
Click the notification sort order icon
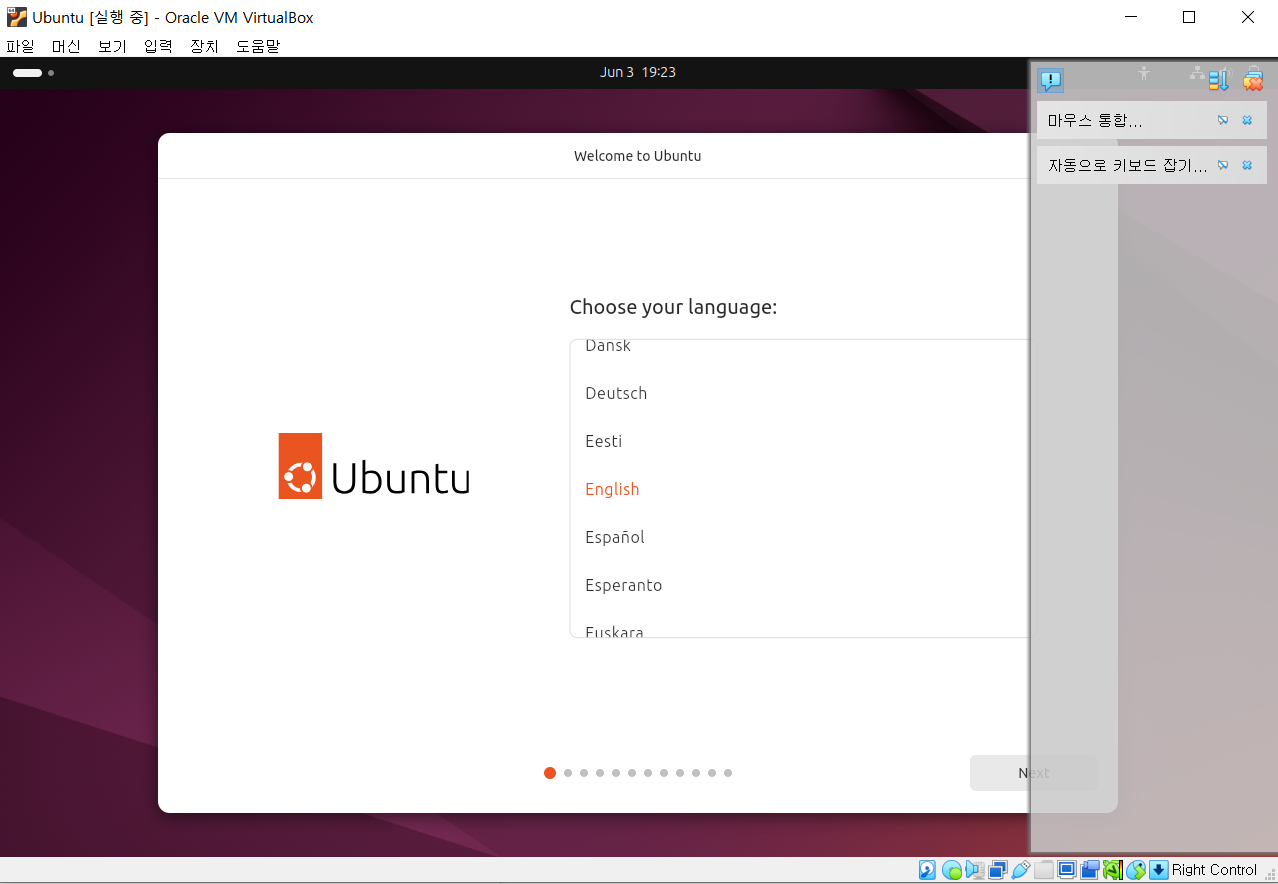1218,80
